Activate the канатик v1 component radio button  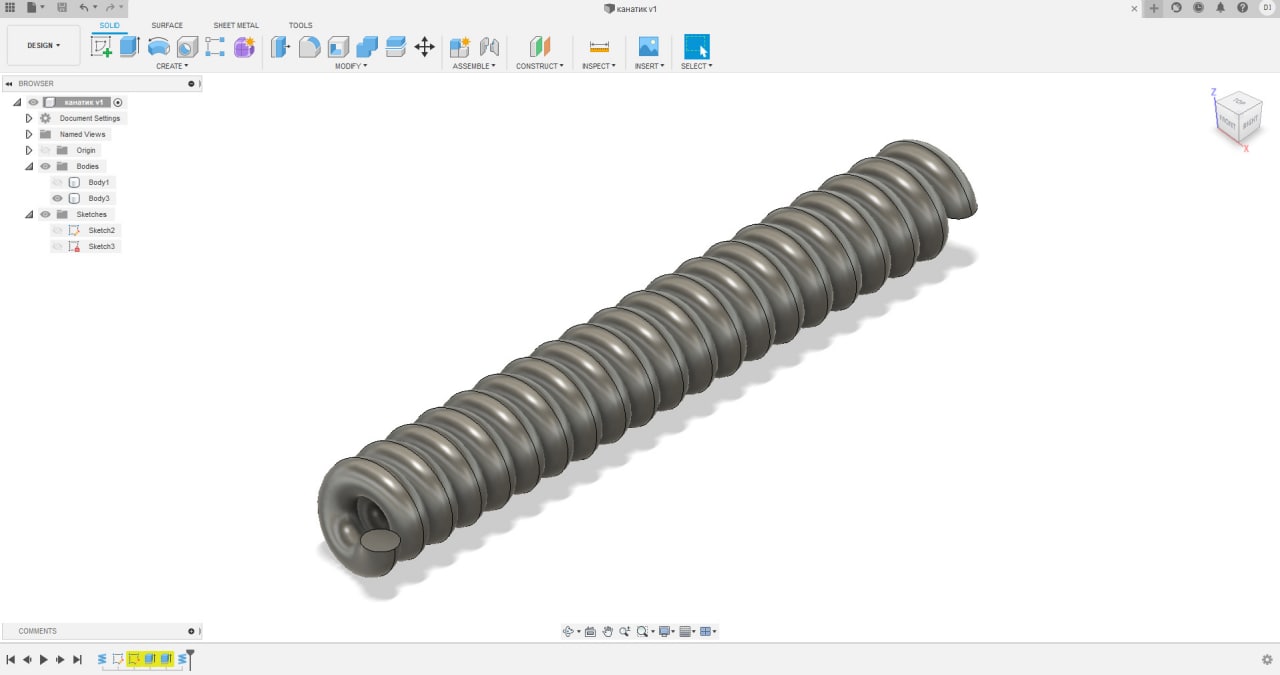click(118, 102)
